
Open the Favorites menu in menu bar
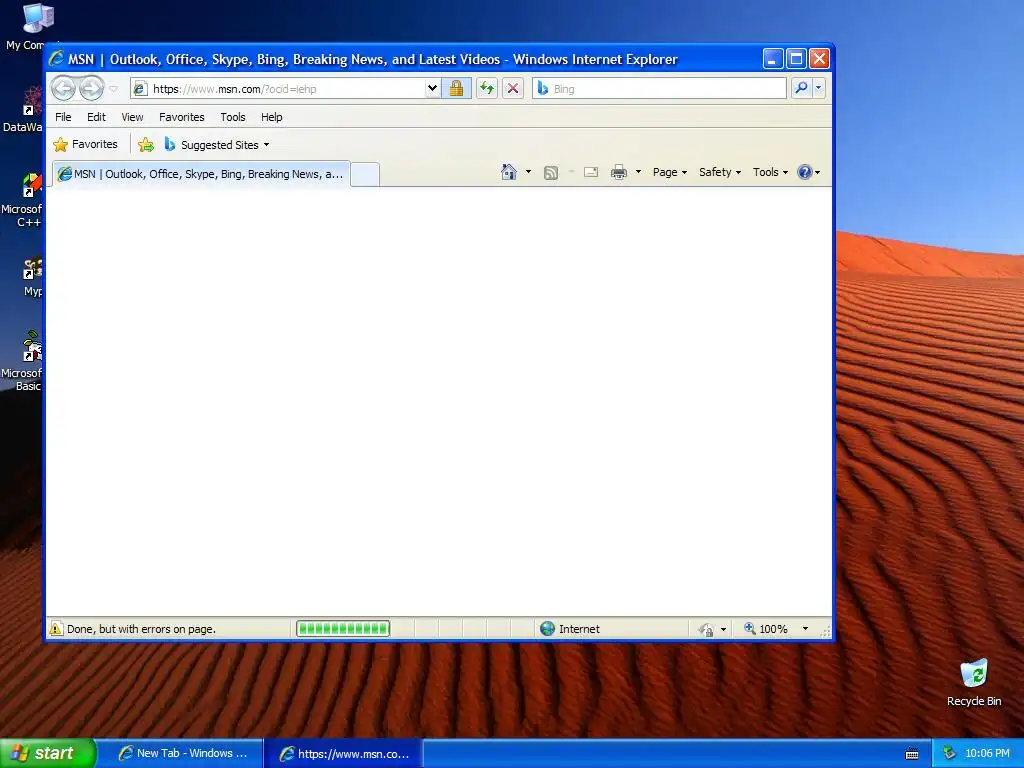(182, 117)
